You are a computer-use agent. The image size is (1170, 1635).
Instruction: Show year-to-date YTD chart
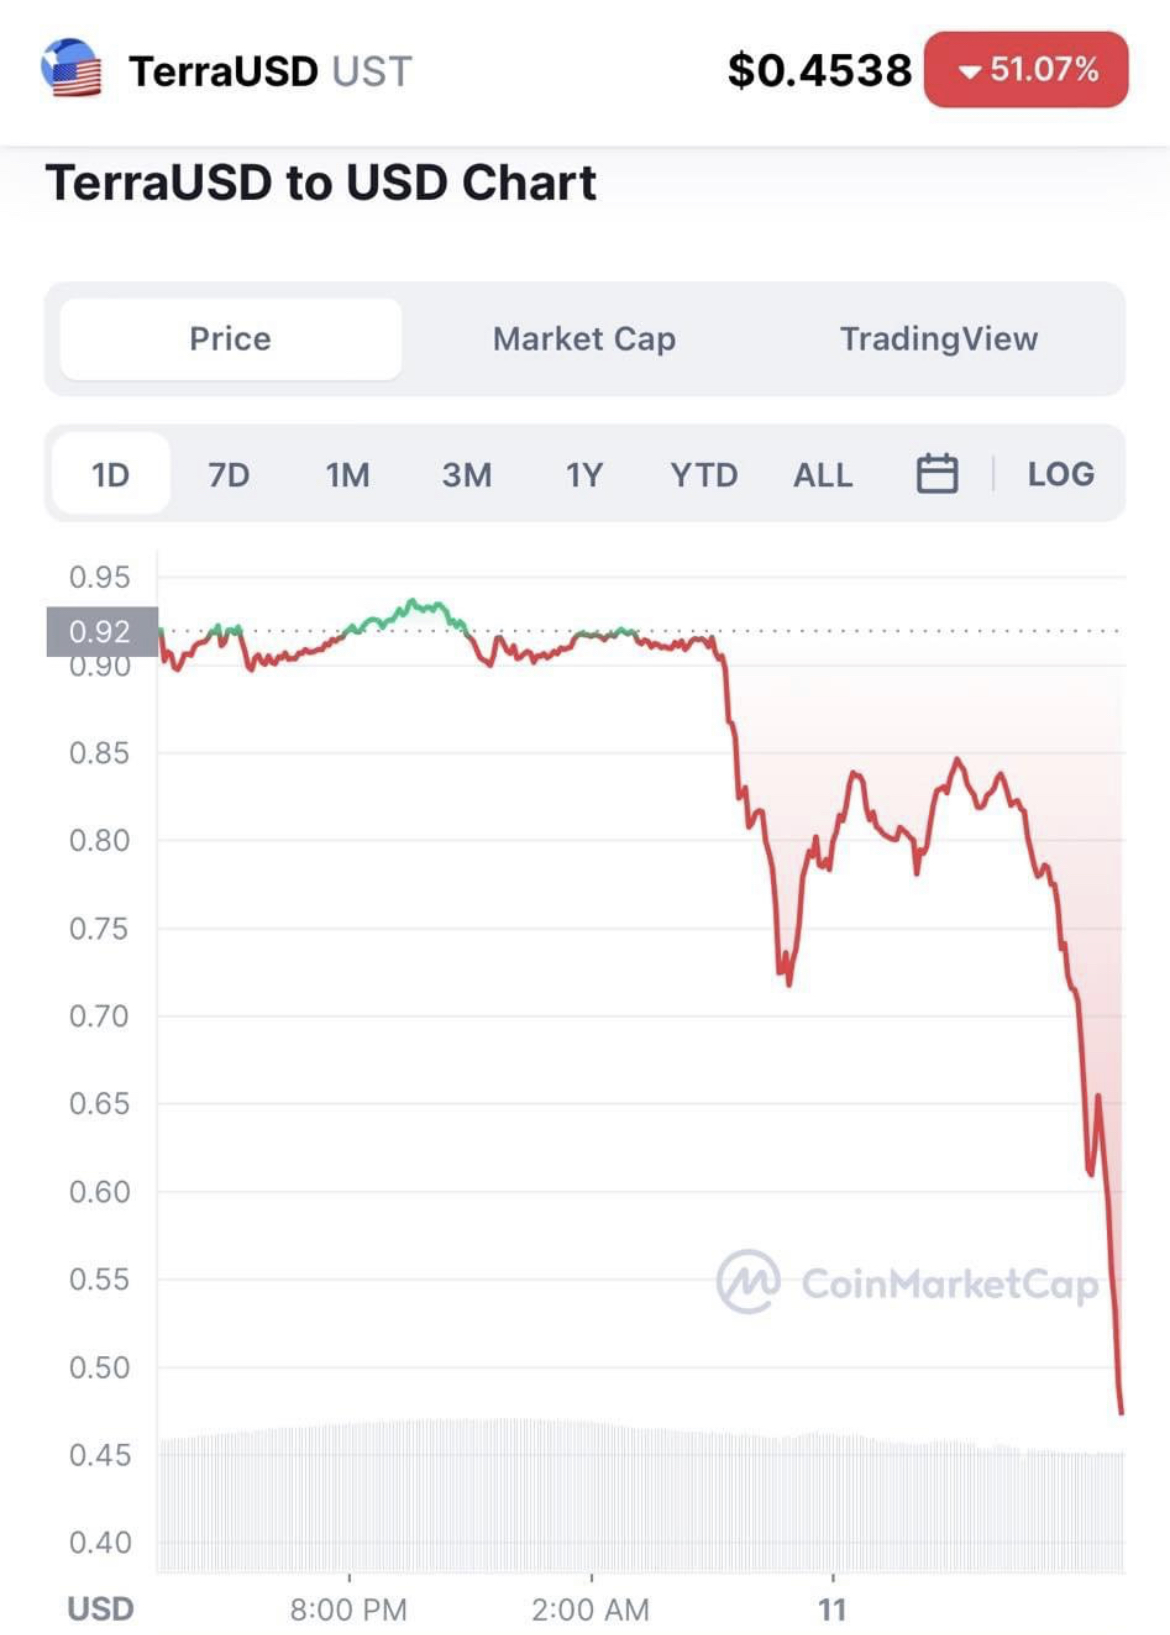(704, 474)
